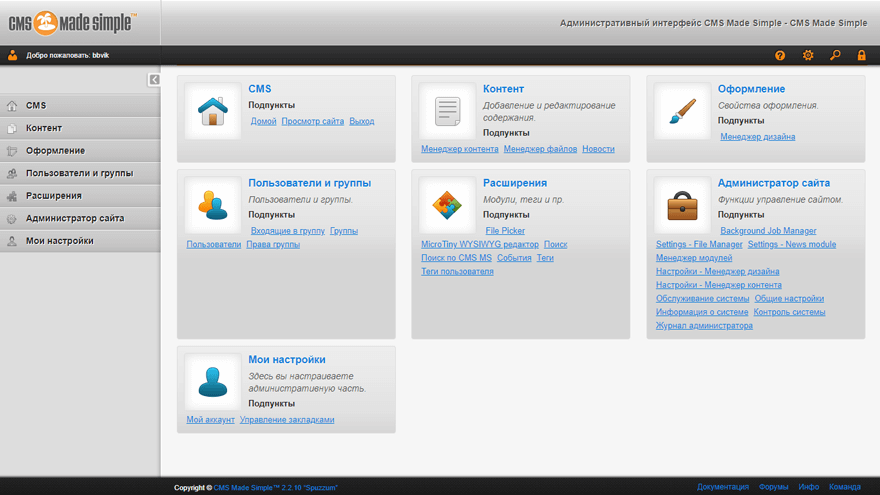The image size is (880, 495).
Task: Select Мои настройки in the sidebar
Action: click(60, 241)
